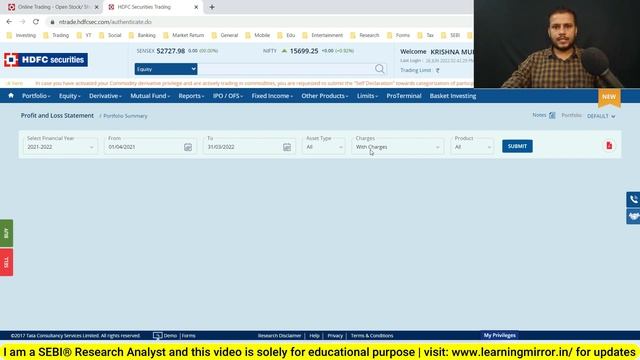Open the Asset Type dropdown
Image resolution: width=640 pixels, height=360 pixels.
324,147
